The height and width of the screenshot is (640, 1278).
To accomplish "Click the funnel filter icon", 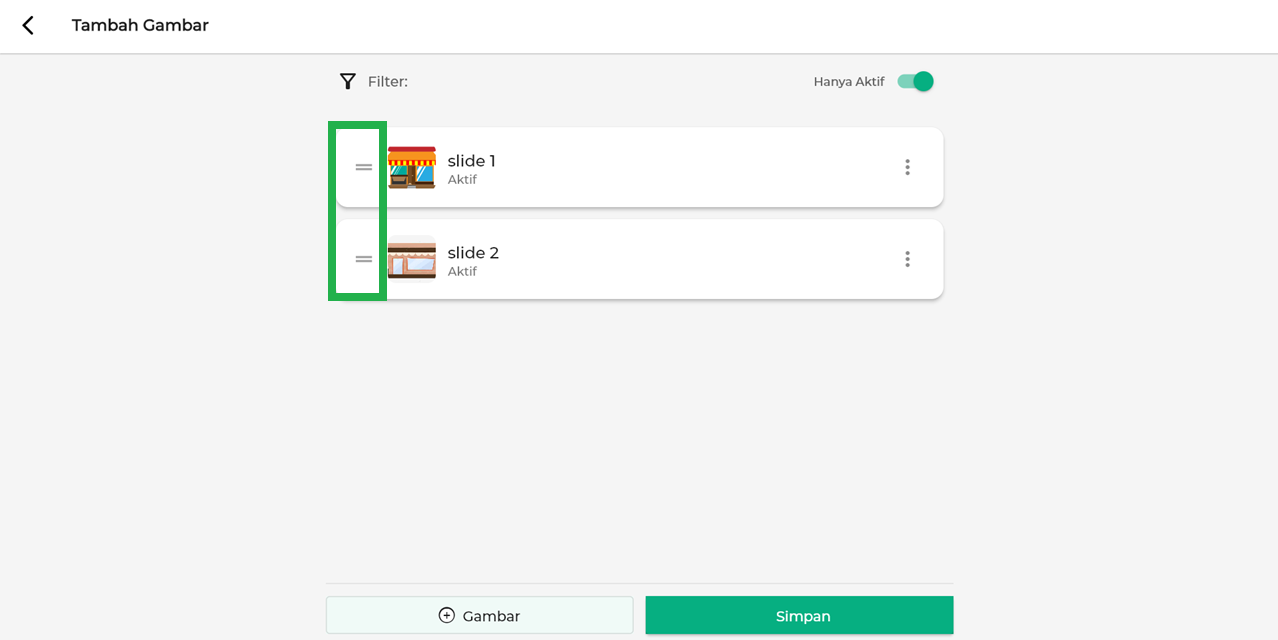I will pyautogui.click(x=348, y=82).
